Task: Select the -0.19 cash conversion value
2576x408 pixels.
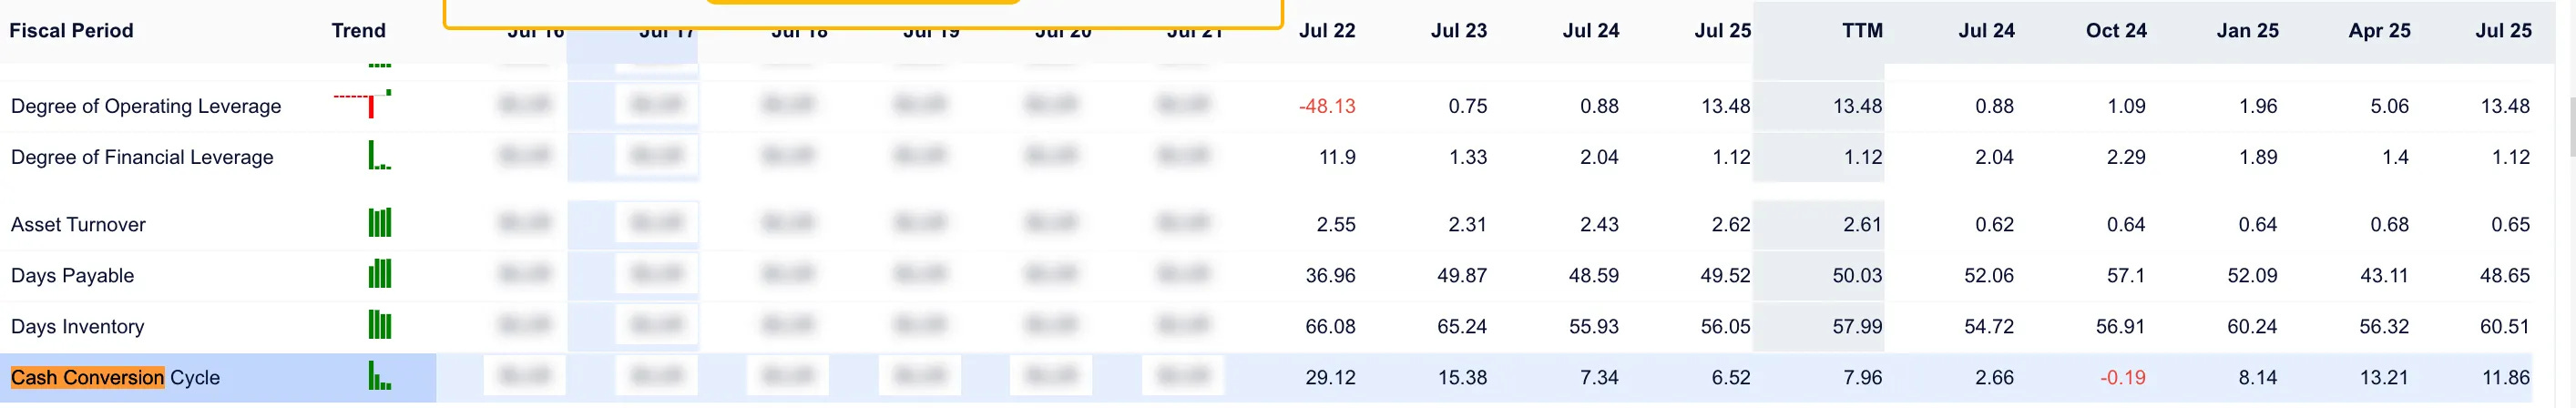Action: click(2122, 378)
